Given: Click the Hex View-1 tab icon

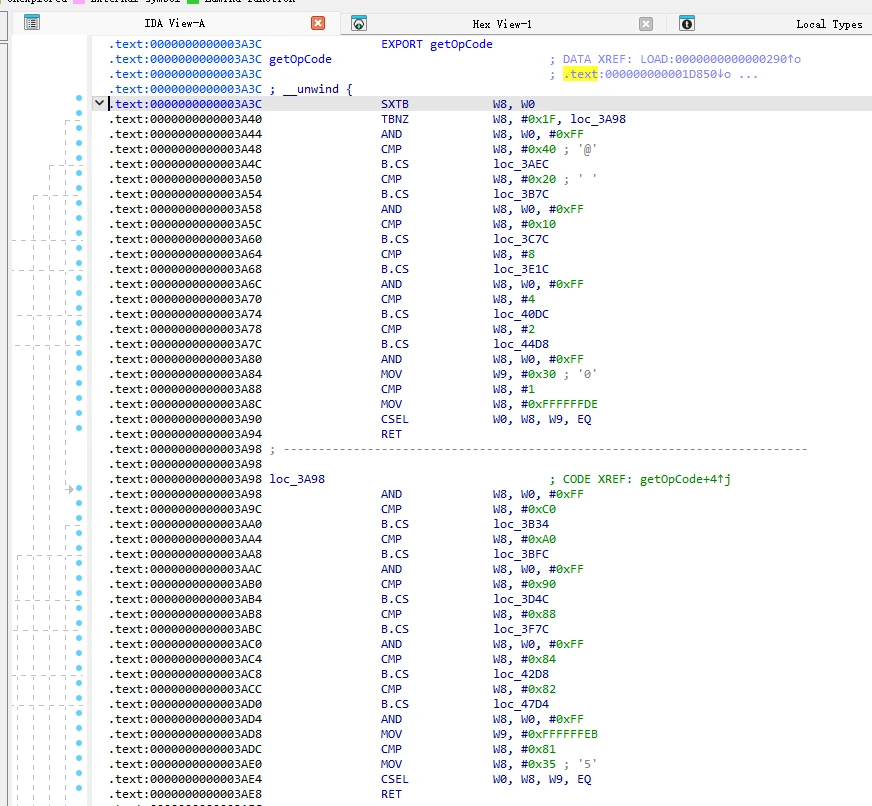Looking at the screenshot, I should pyautogui.click(x=359, y=23).
